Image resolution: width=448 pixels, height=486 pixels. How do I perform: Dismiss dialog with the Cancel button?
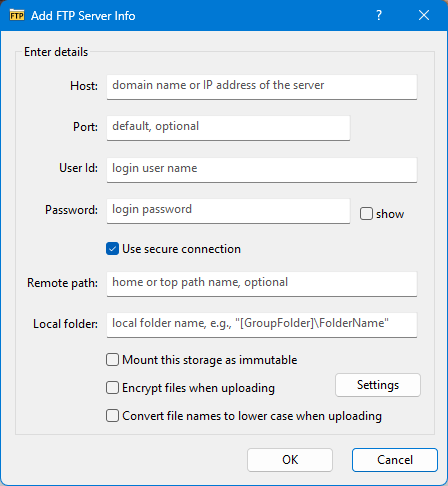click(x=395, y=460)
